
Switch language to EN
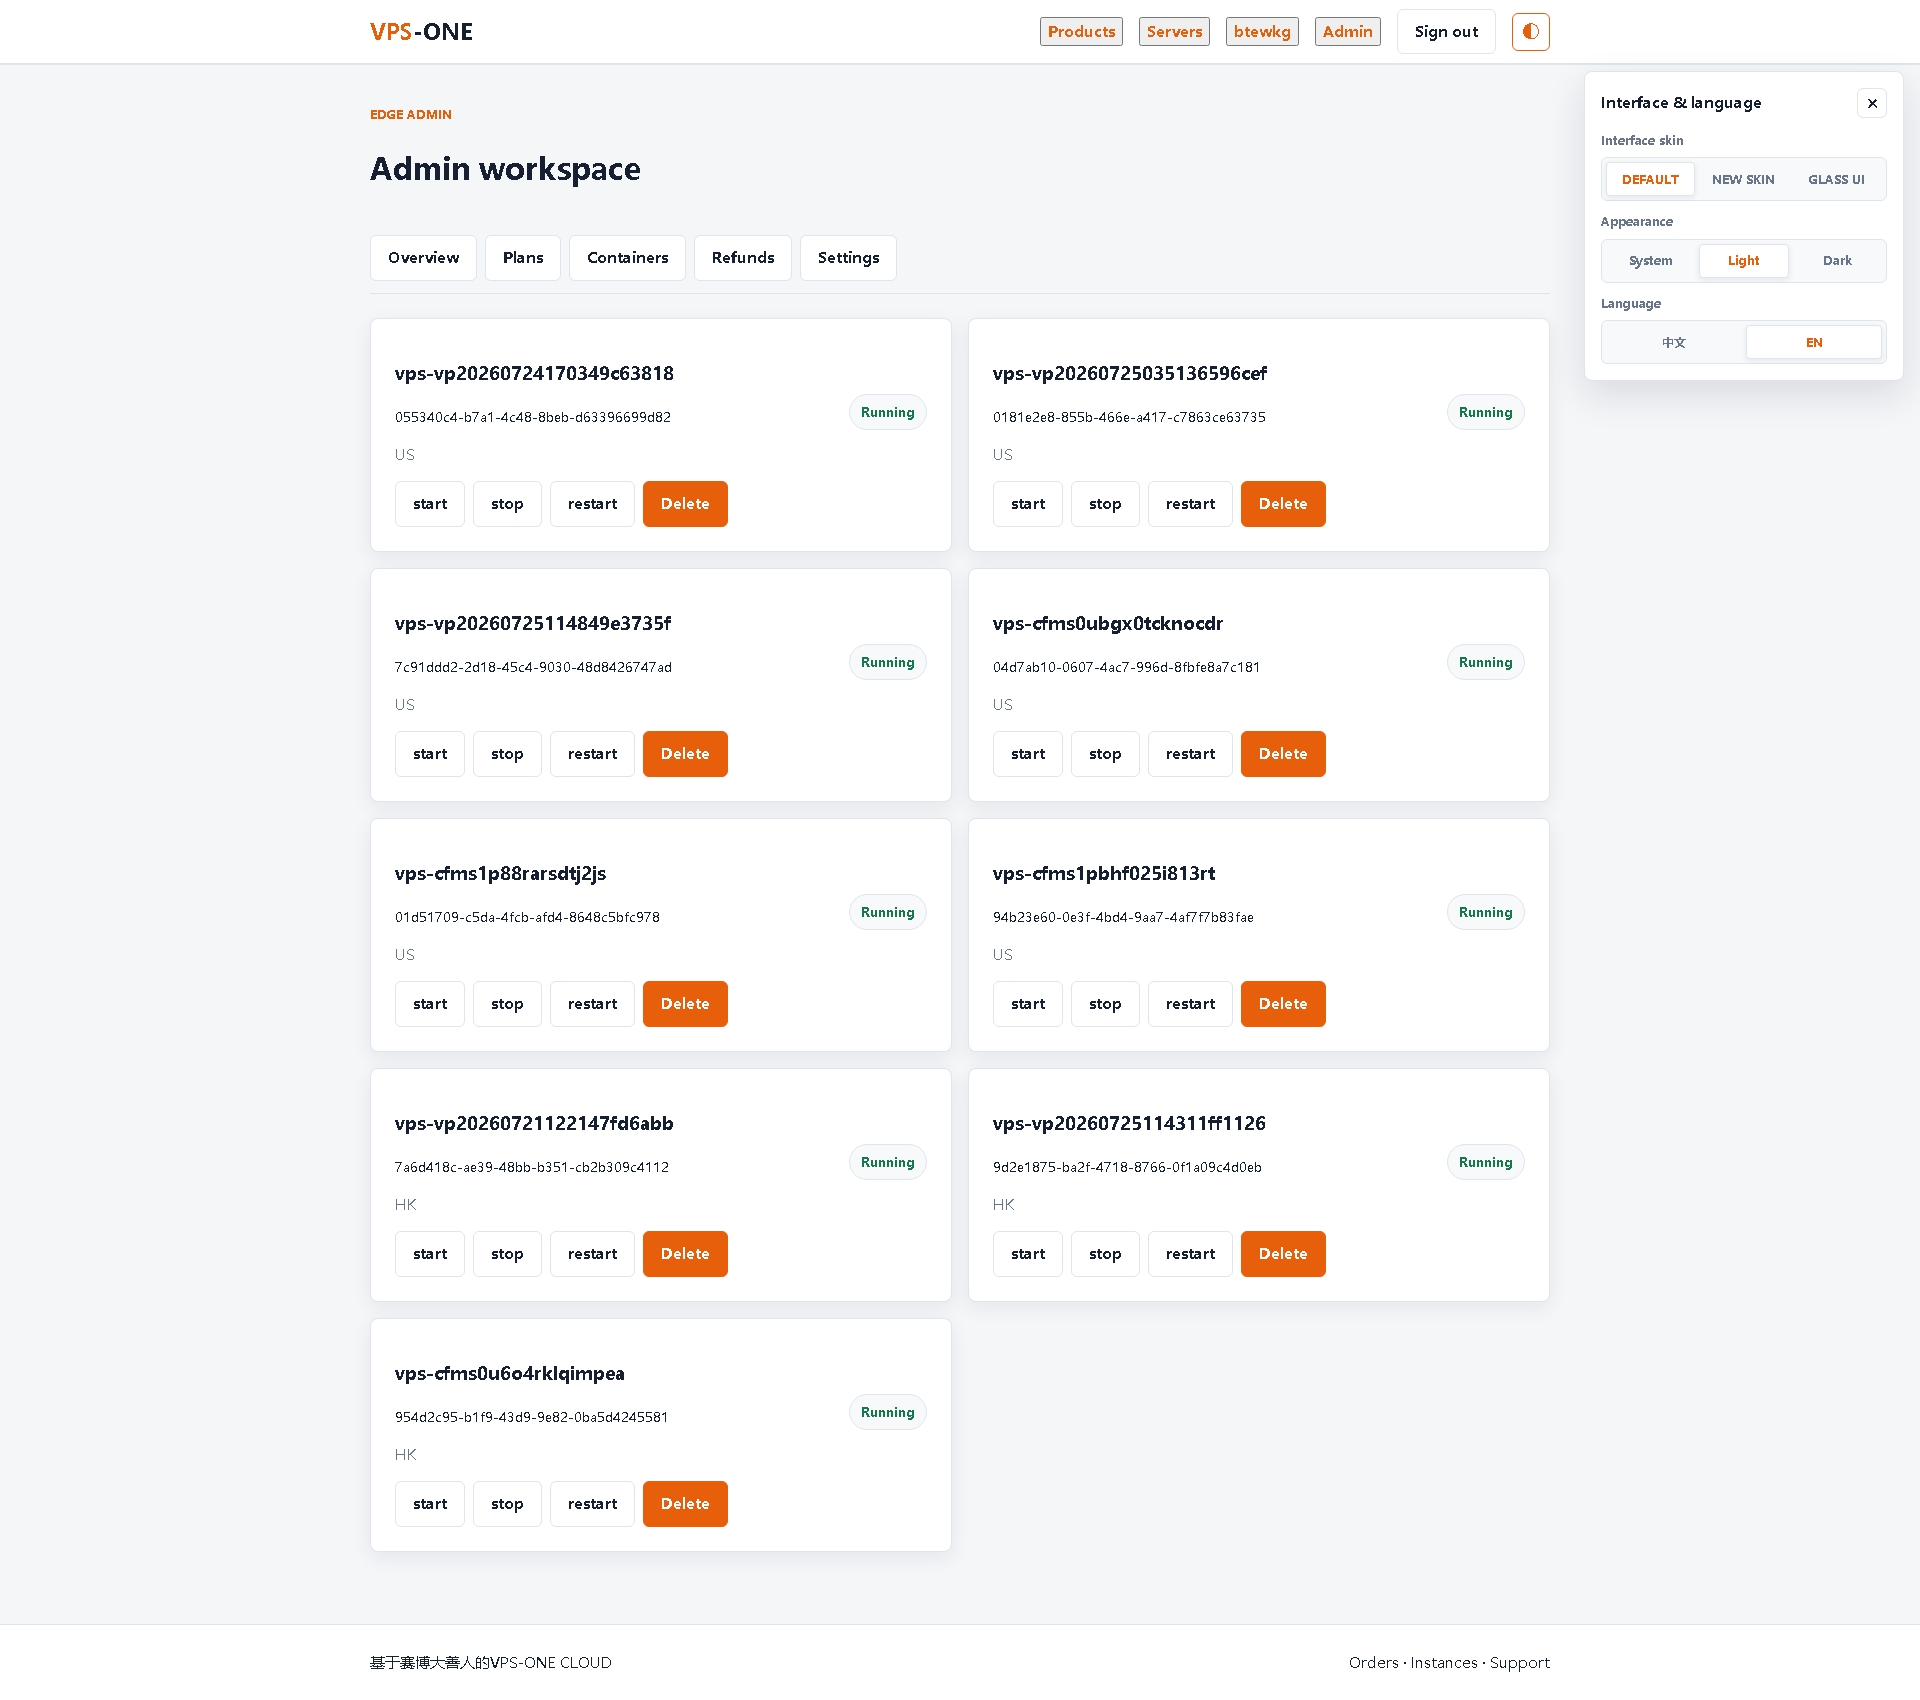[x=1813, y=343]
